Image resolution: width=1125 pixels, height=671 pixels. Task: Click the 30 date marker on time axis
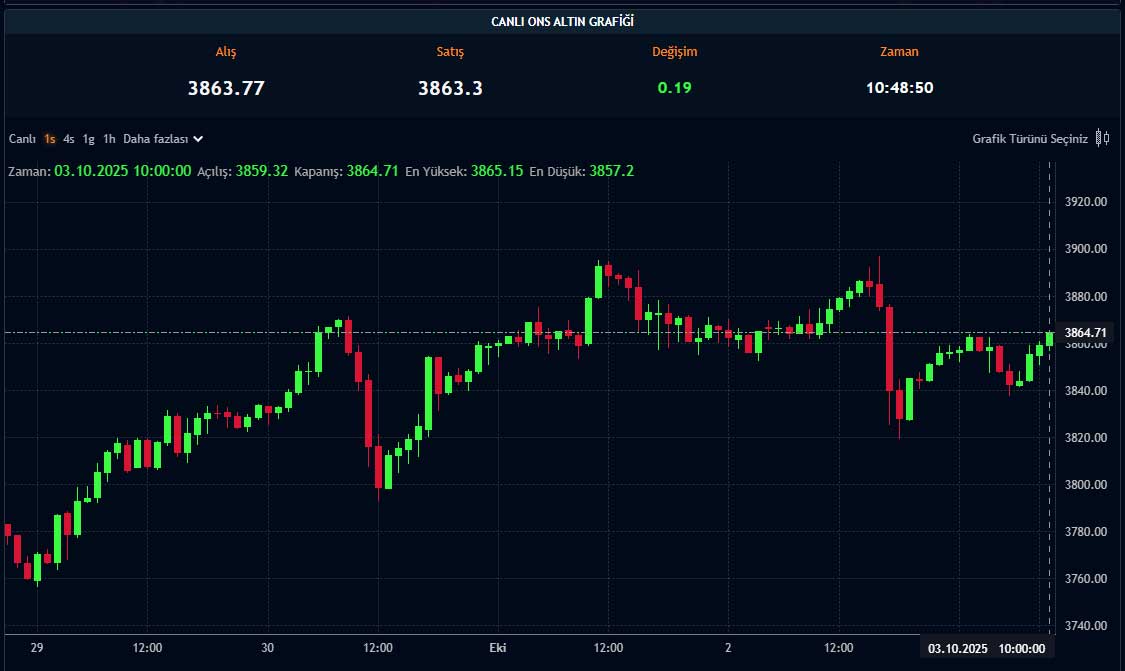pos(267,649)
